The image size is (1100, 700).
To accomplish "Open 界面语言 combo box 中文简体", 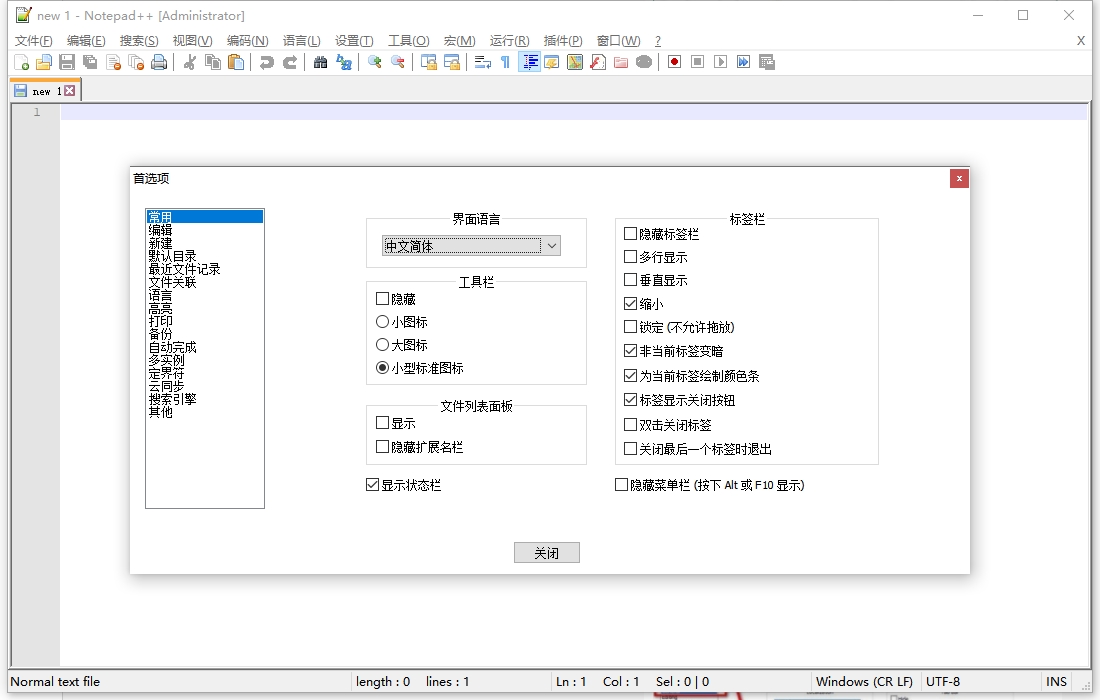I will [x=471, y=245].
